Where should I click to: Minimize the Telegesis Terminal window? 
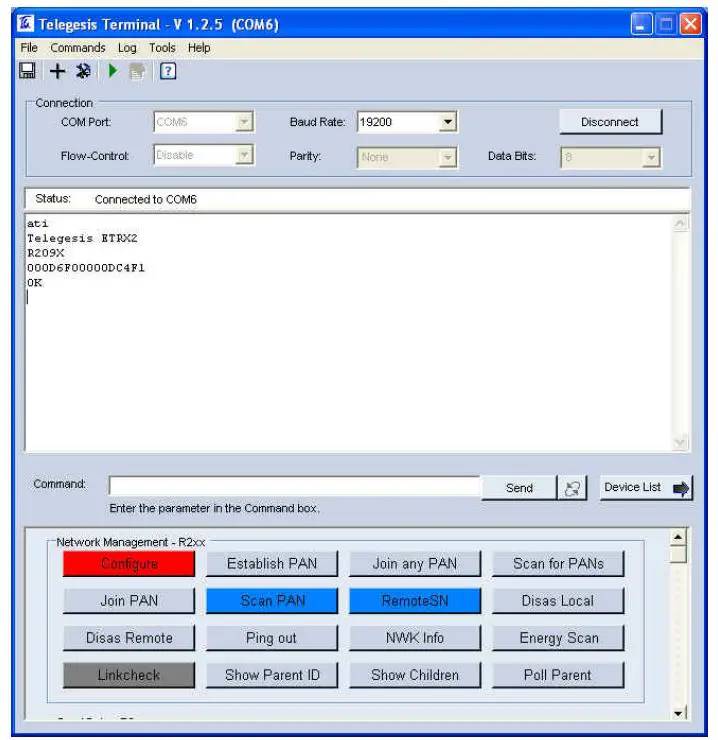pos(641,24)
